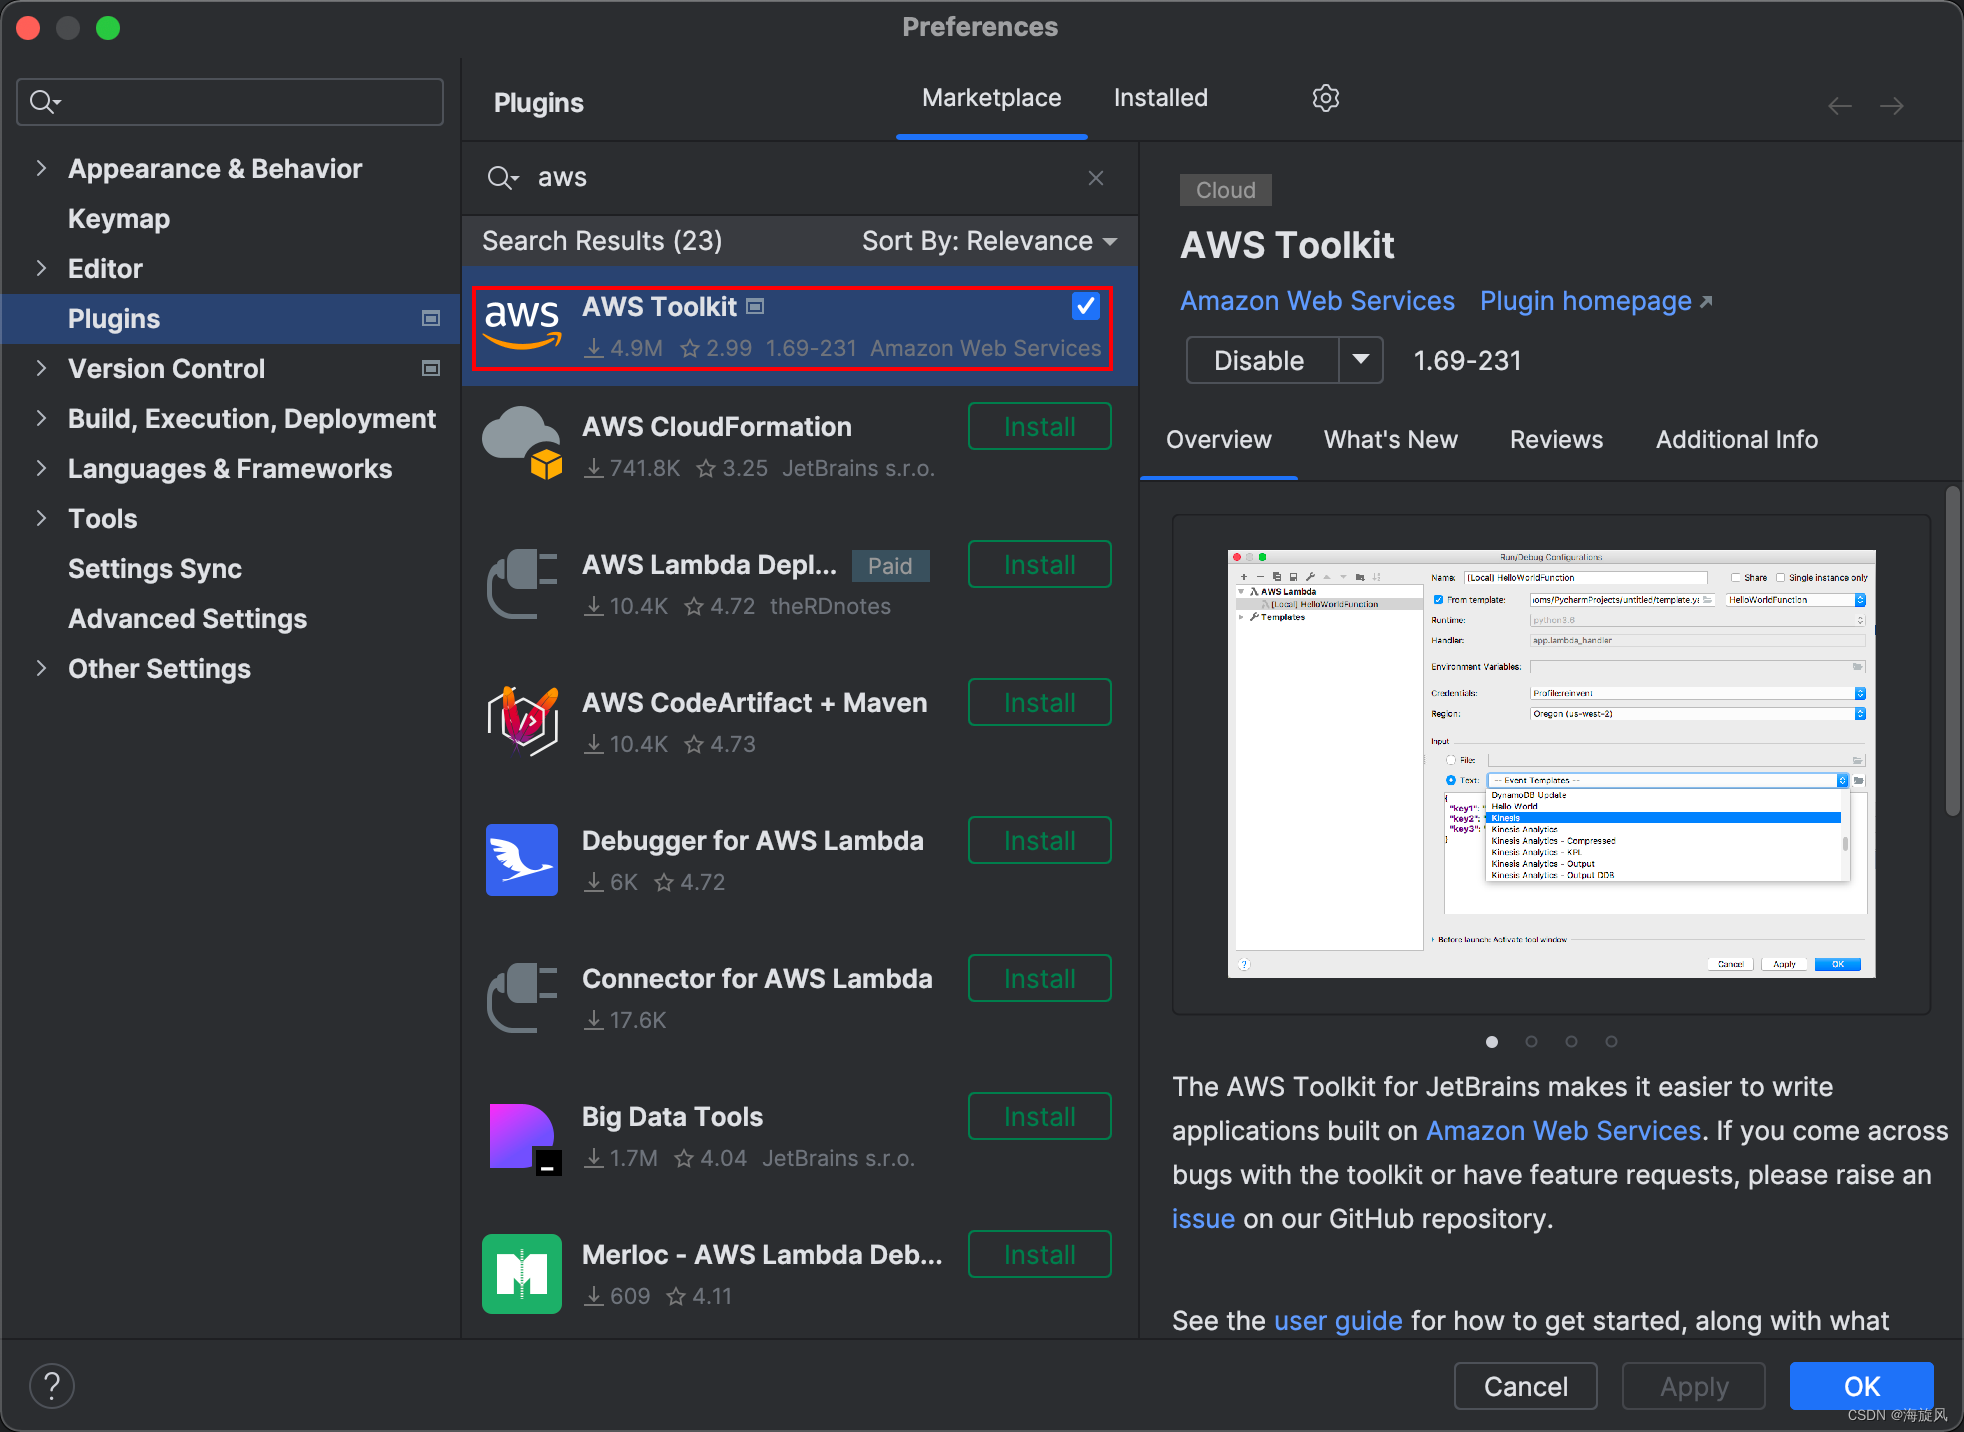This screenshot has height=1432, width=1964.
Task: Expand the Appearance & Behavior section
Action: [41, 169]
